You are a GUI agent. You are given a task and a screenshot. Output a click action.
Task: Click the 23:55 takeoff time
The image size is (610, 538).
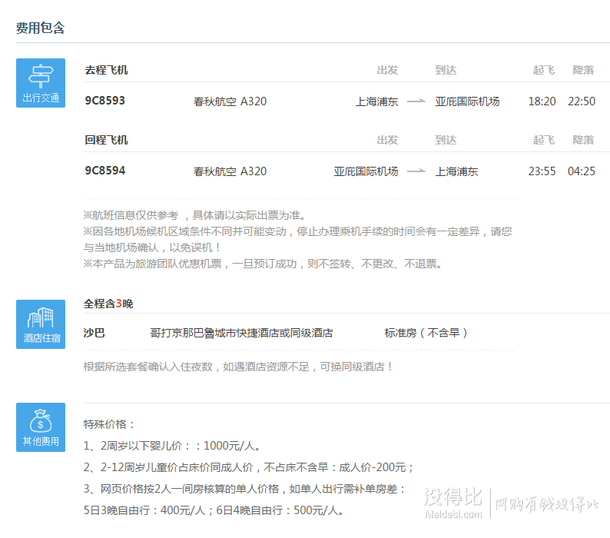(x=542, y=172)
